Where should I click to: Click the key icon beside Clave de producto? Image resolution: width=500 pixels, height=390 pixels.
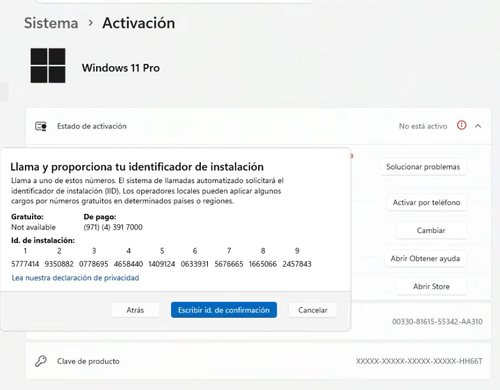coord(41,361)
